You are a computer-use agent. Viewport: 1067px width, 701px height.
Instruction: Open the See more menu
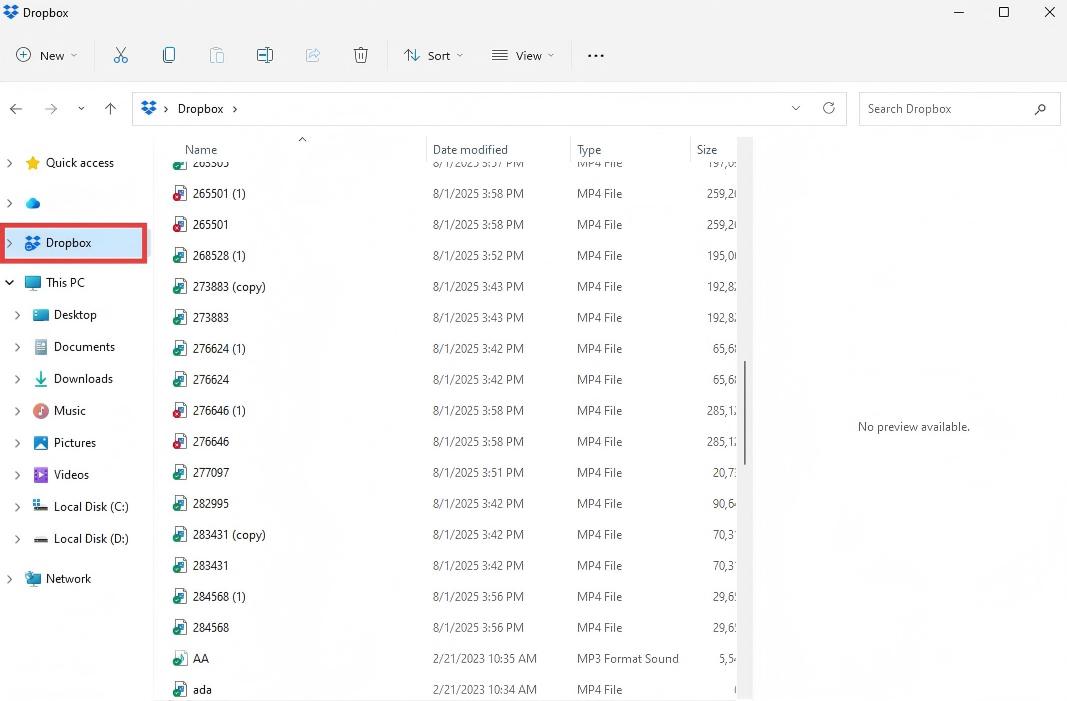click(595, 55)
